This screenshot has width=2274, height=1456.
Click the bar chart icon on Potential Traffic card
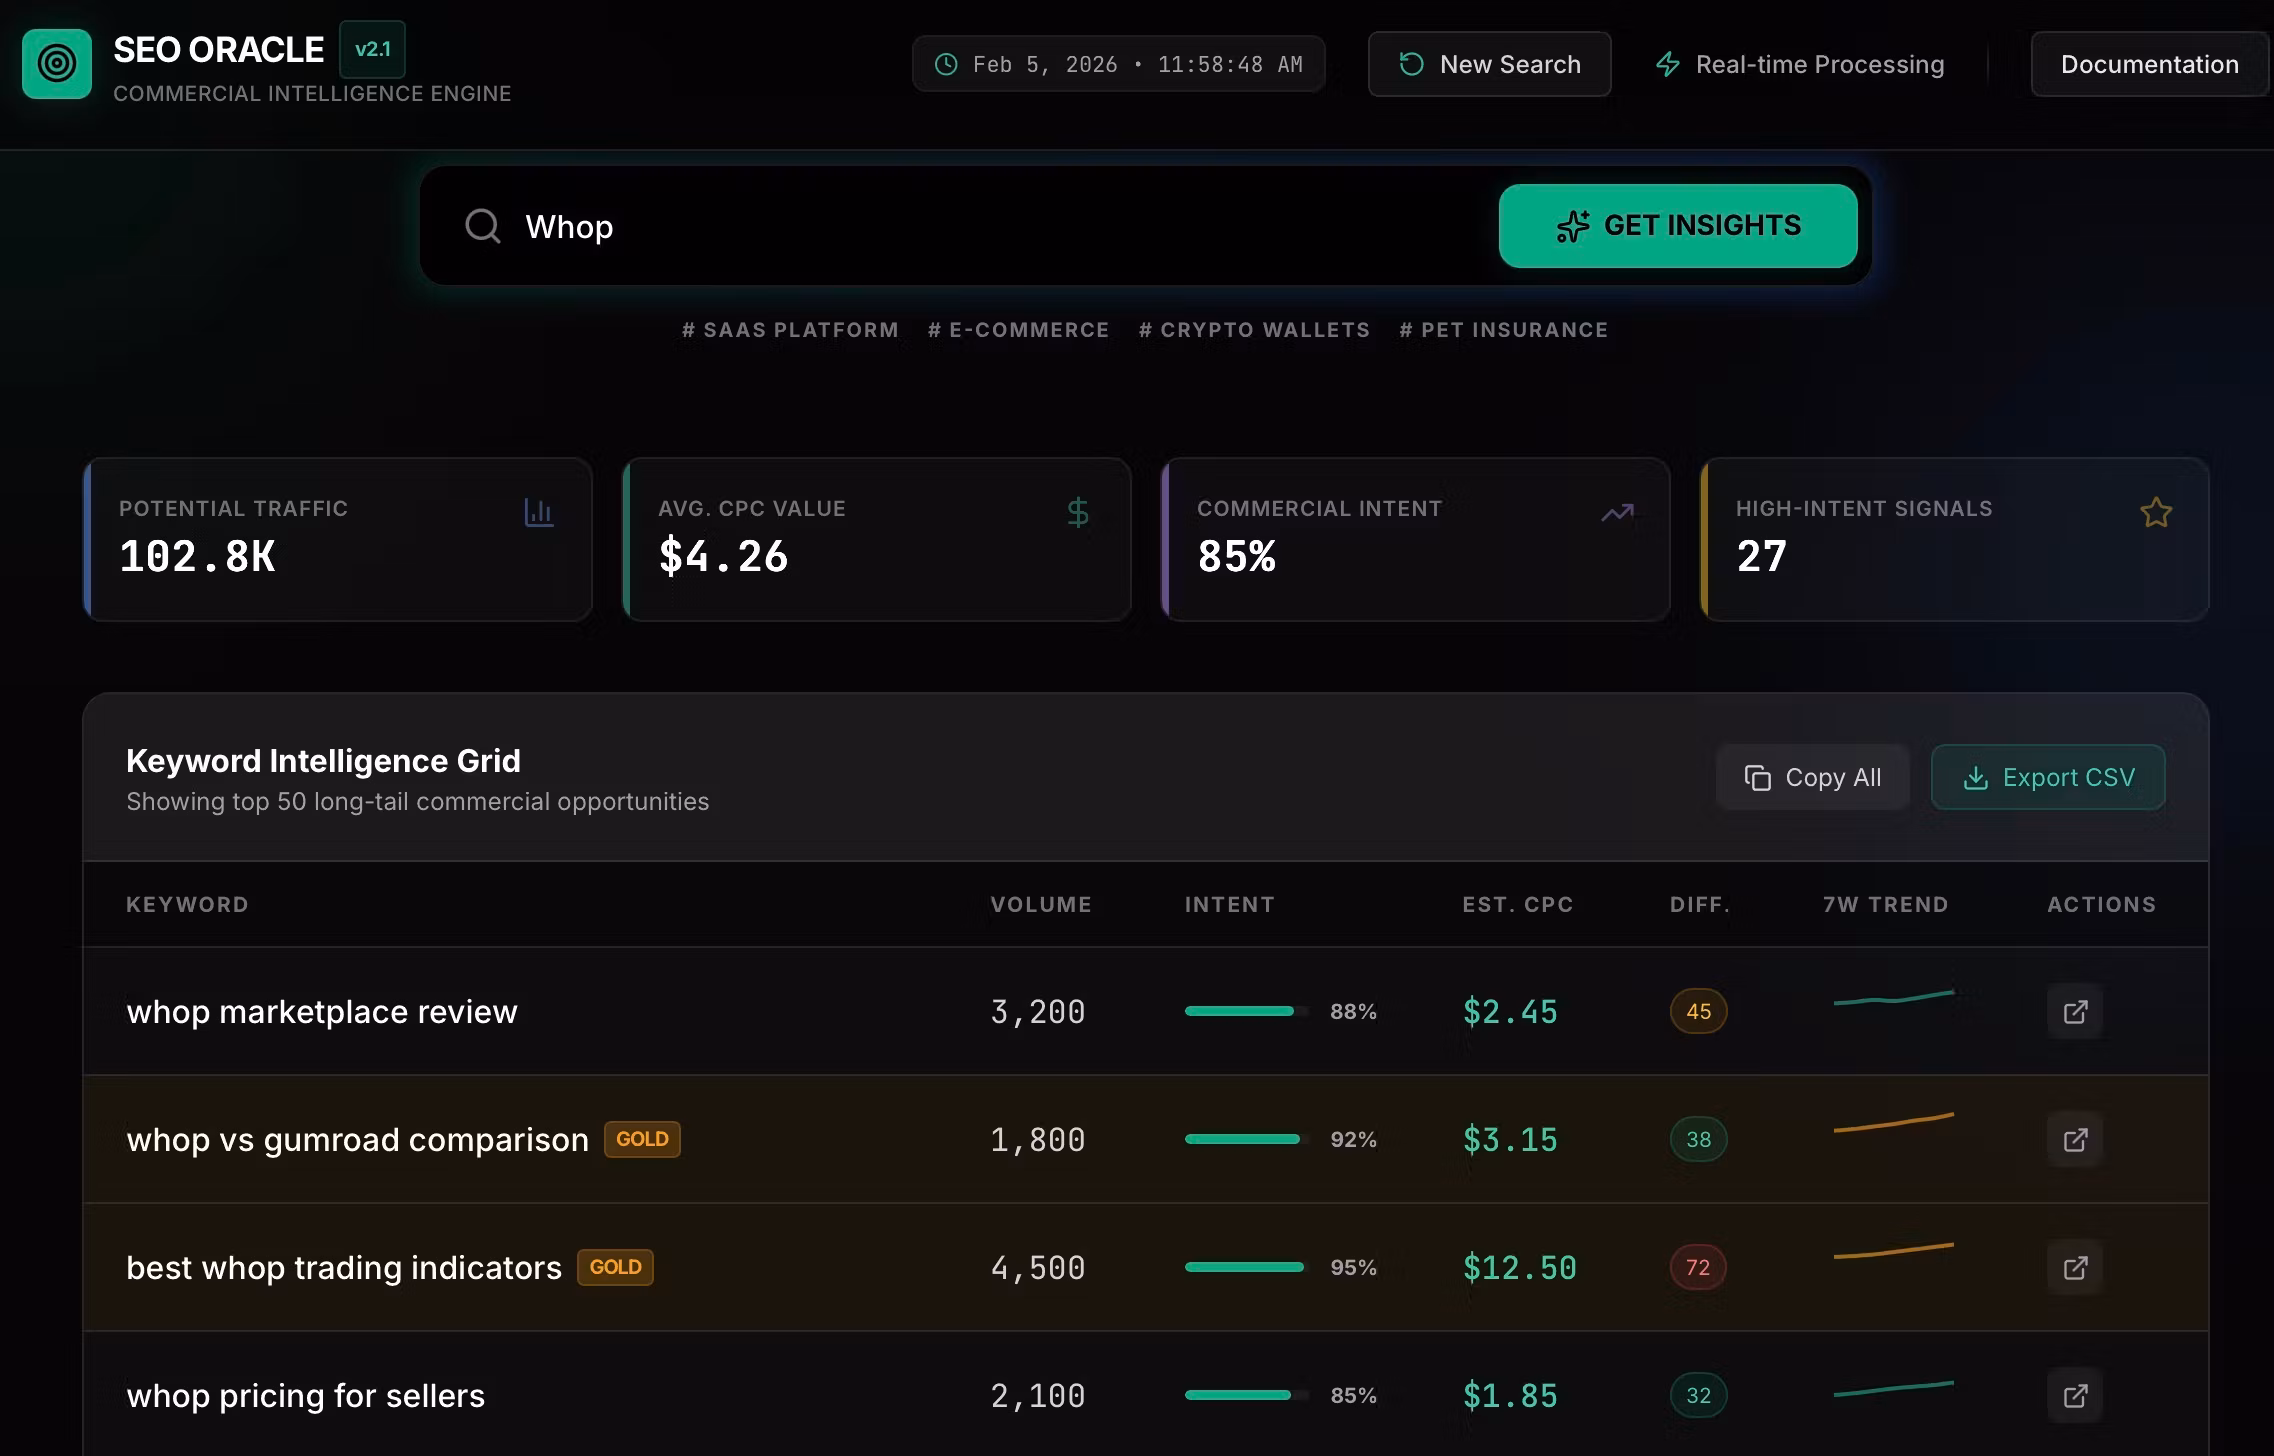click(538, 512)
